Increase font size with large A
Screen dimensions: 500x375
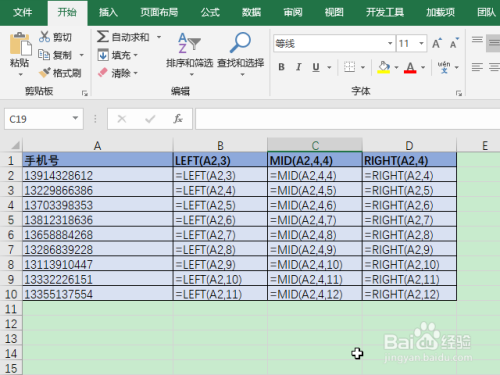point(437,43)
